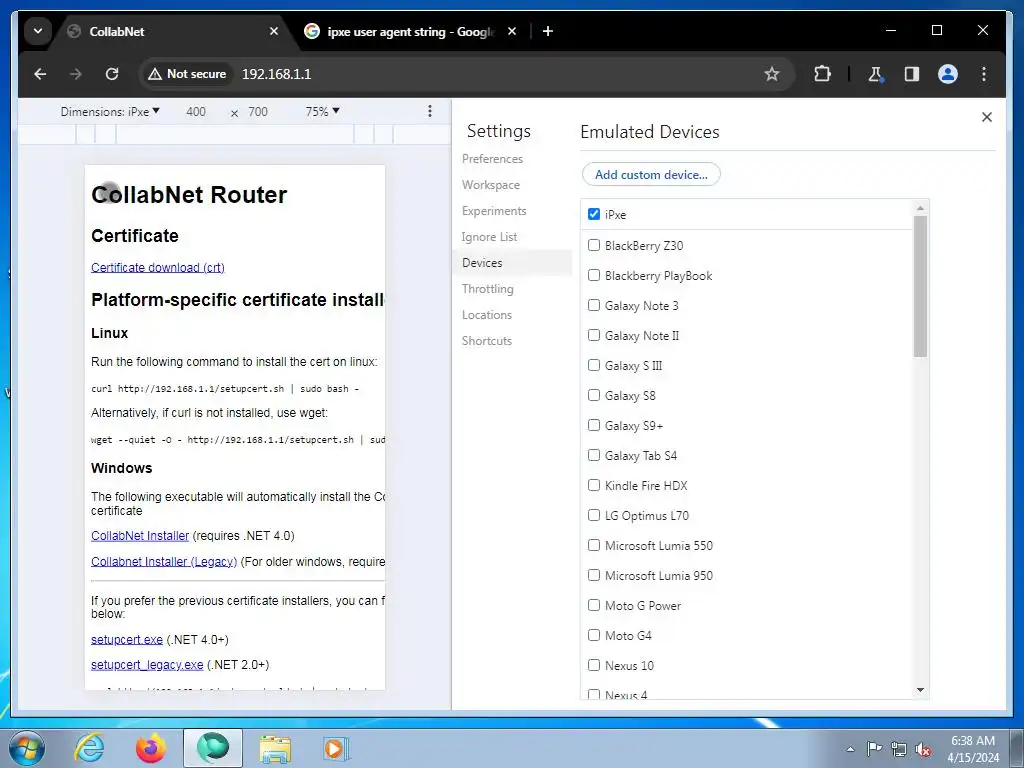Open the Chrome profile avatar

948,74
